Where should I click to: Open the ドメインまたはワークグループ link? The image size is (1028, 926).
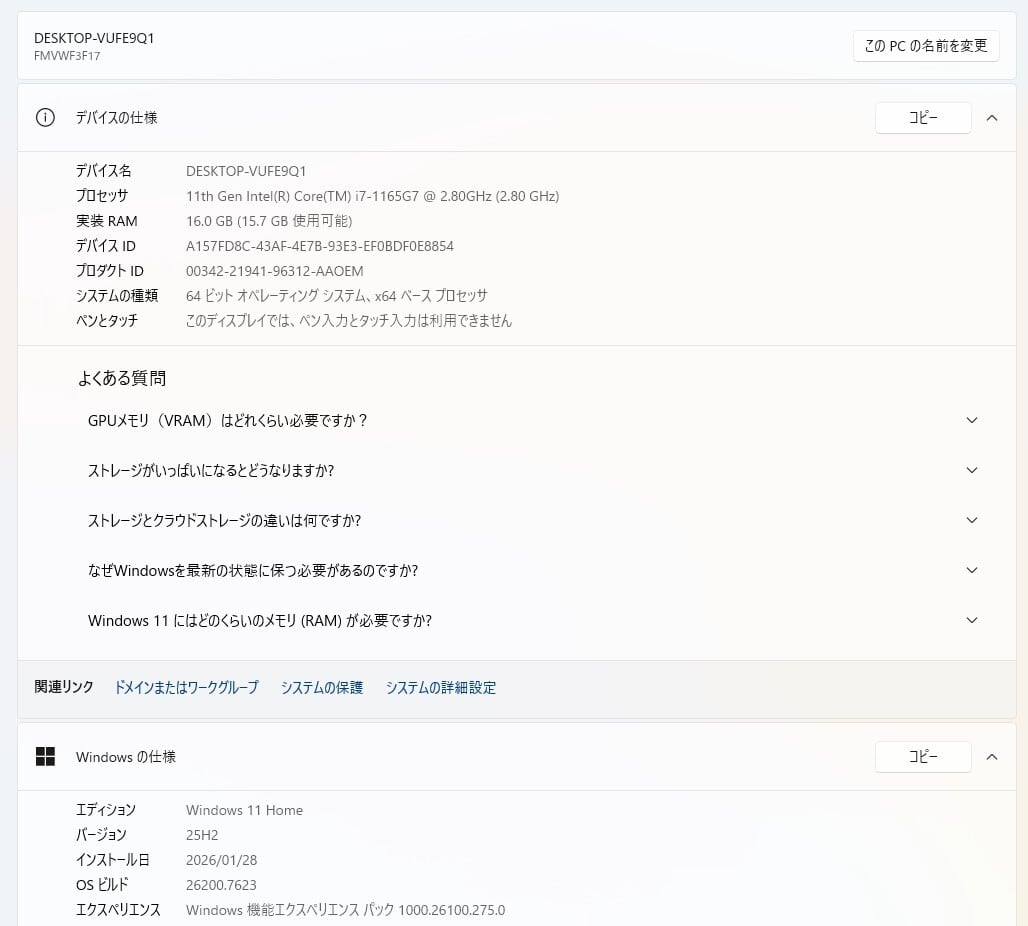[x=186, y=688]
